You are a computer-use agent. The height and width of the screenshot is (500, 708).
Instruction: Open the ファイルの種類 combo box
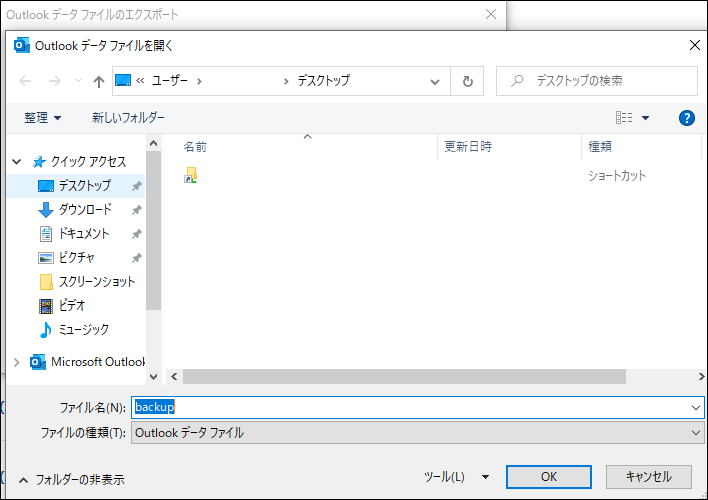pyautogui.click(x=418, y=433)
